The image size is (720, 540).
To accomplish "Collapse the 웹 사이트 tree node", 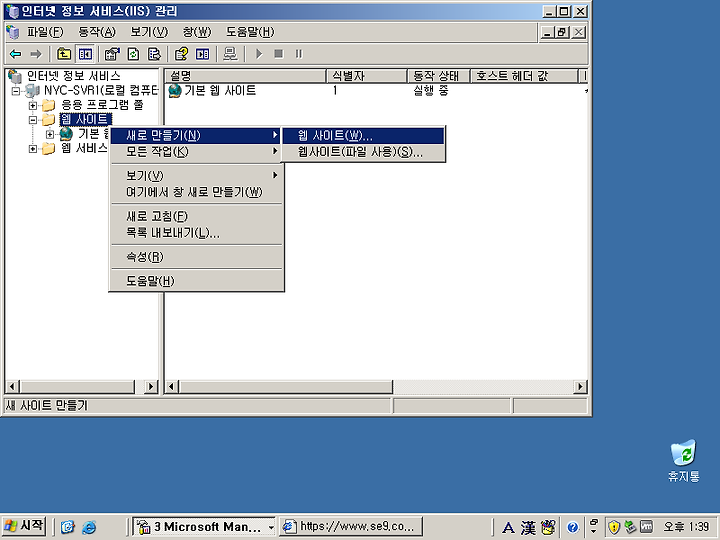I will tap(33, 120).
